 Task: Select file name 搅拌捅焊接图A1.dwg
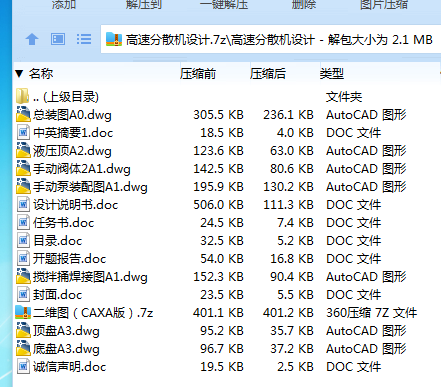pos(90,277)
